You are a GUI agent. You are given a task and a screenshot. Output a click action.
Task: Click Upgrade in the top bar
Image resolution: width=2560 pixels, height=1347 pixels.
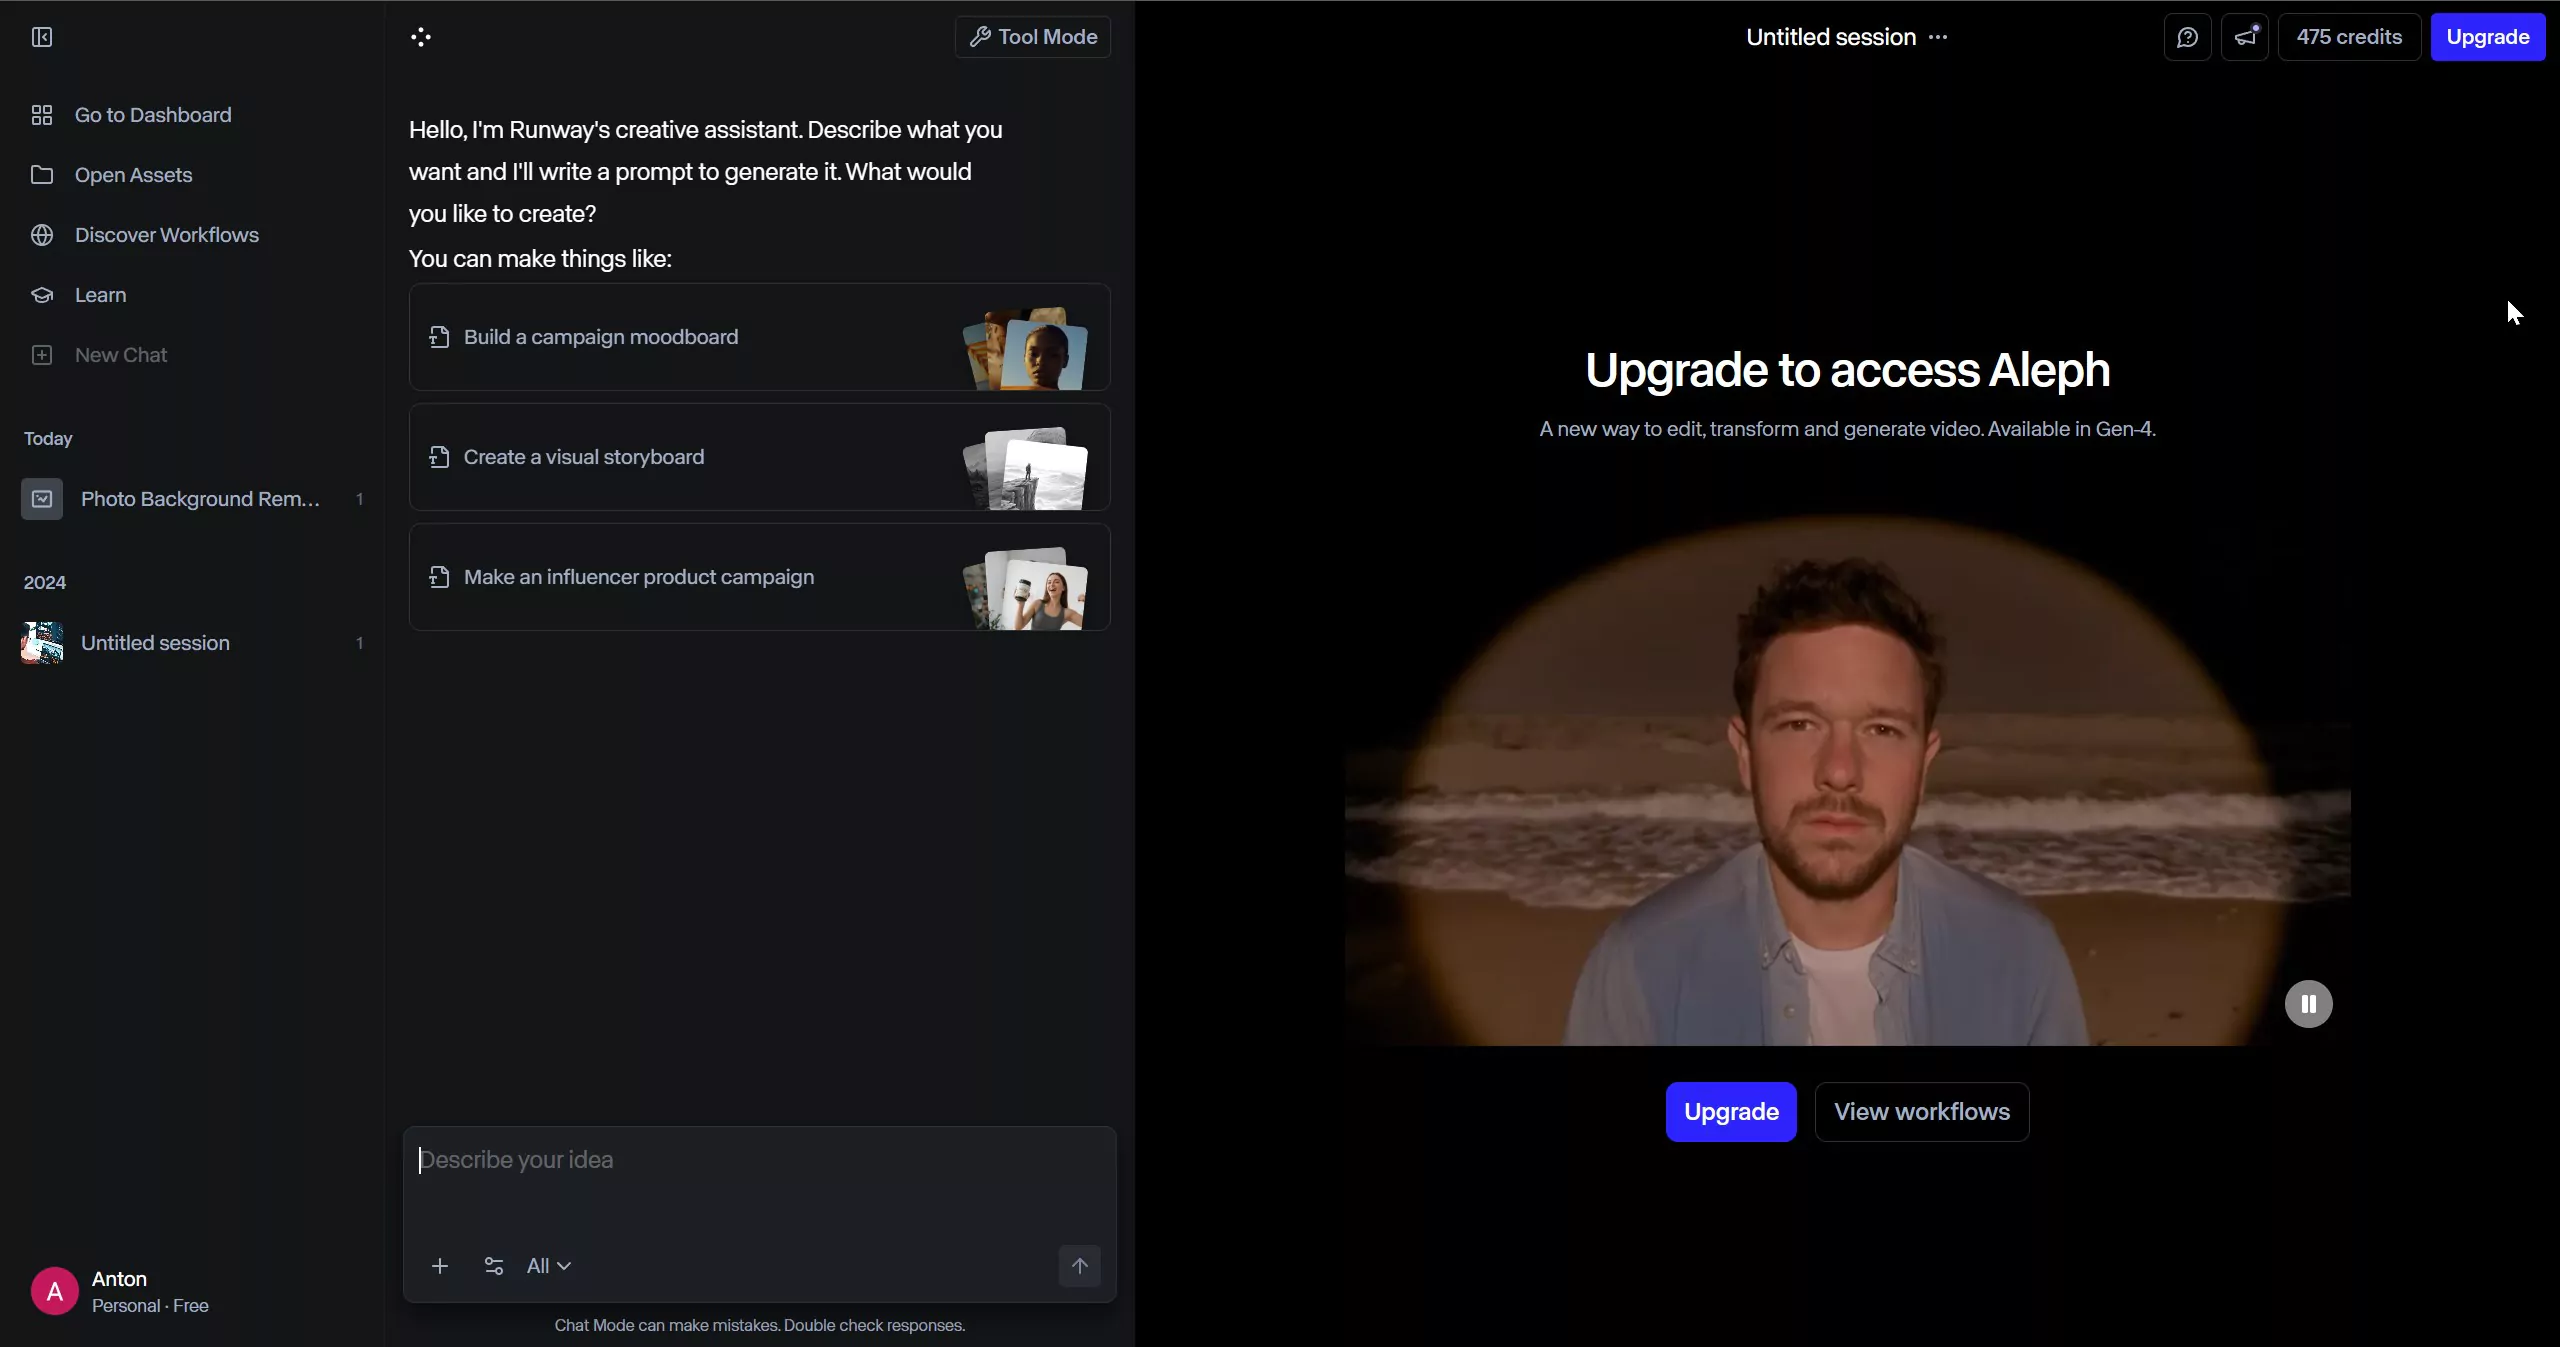click(x=2488, y=37)
